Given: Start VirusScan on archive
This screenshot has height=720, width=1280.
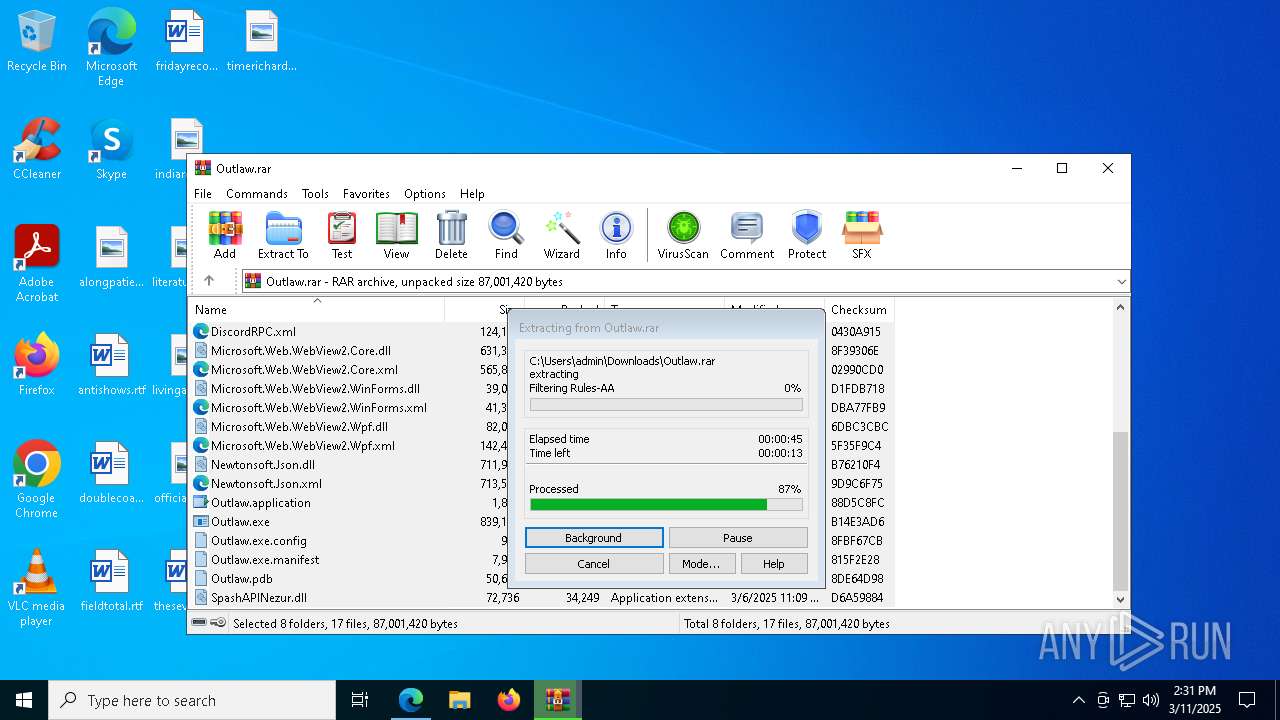Looking at the screenshot, I should [683, 235].
